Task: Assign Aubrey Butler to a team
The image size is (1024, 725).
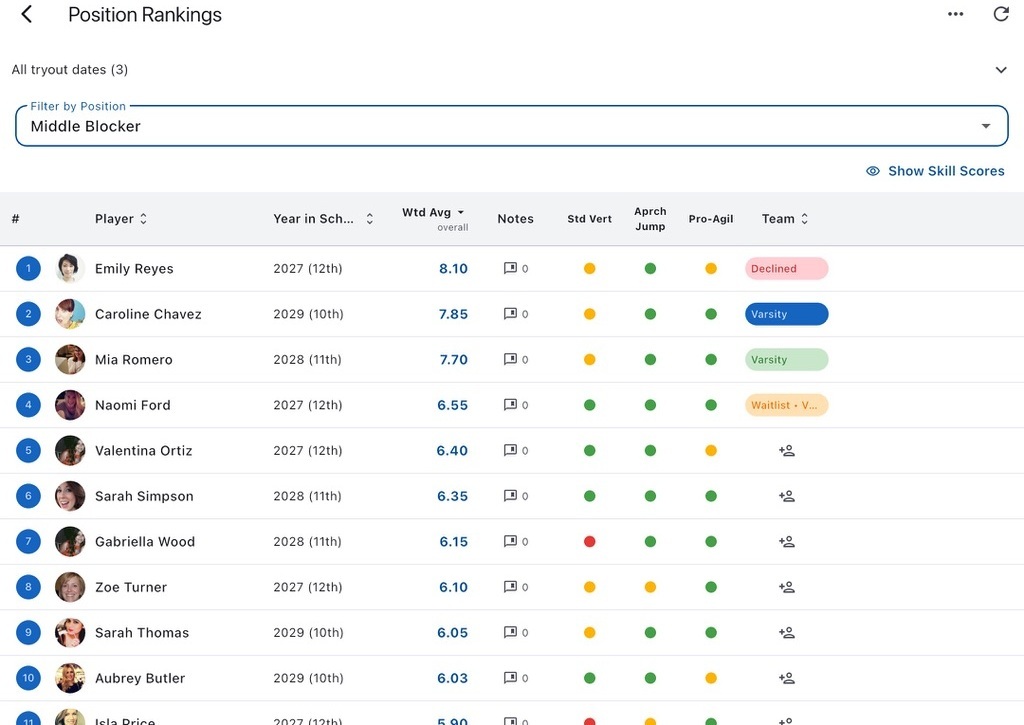Action: point(786,678)
